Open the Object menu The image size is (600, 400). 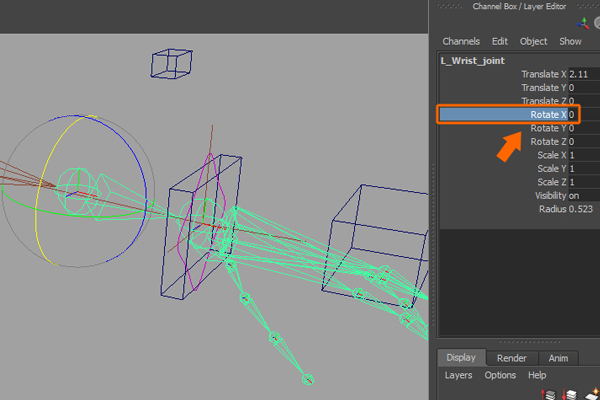[533, 41]
